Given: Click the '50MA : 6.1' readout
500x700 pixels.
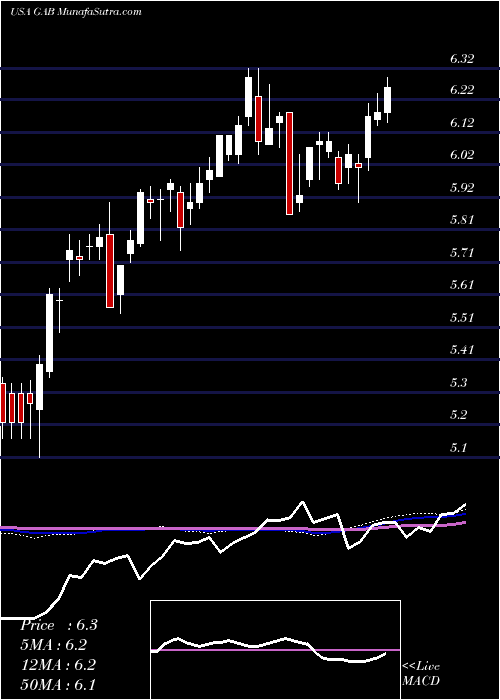Looking at the screenshot, I should 58,685.
